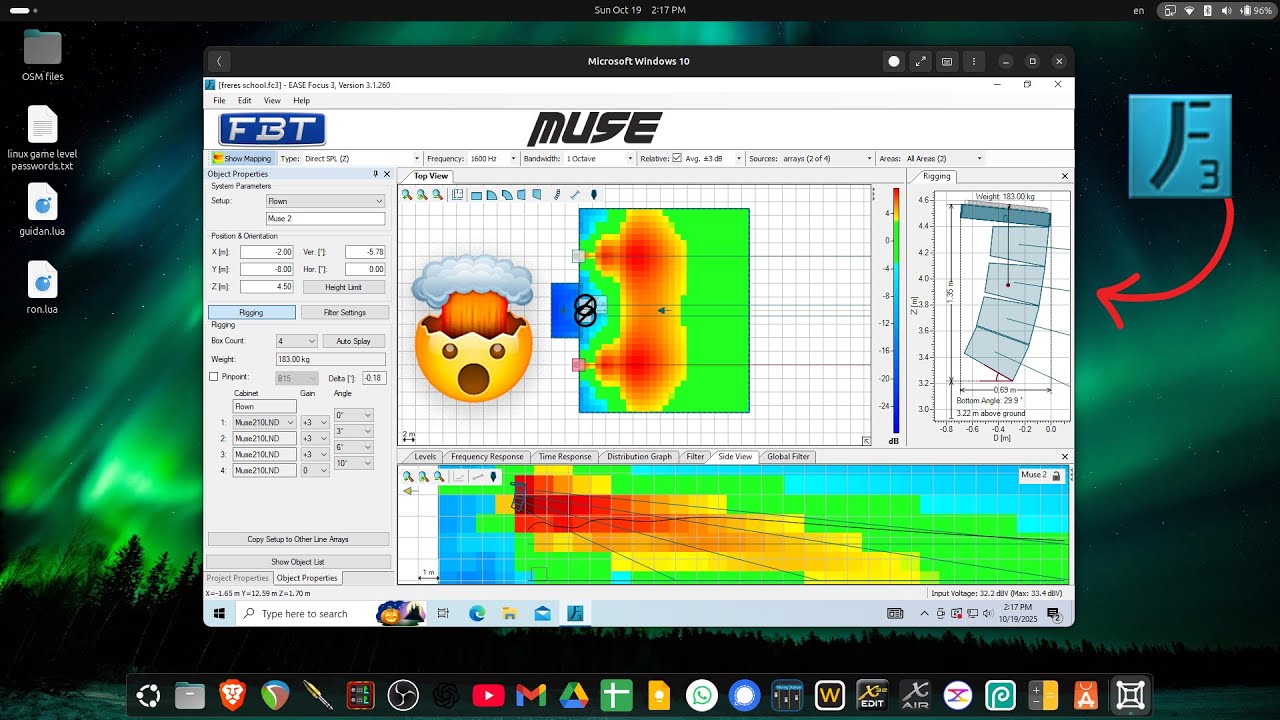Click the Show Object List button
The width and height of the screenshot is (1280, 720).
298,562
